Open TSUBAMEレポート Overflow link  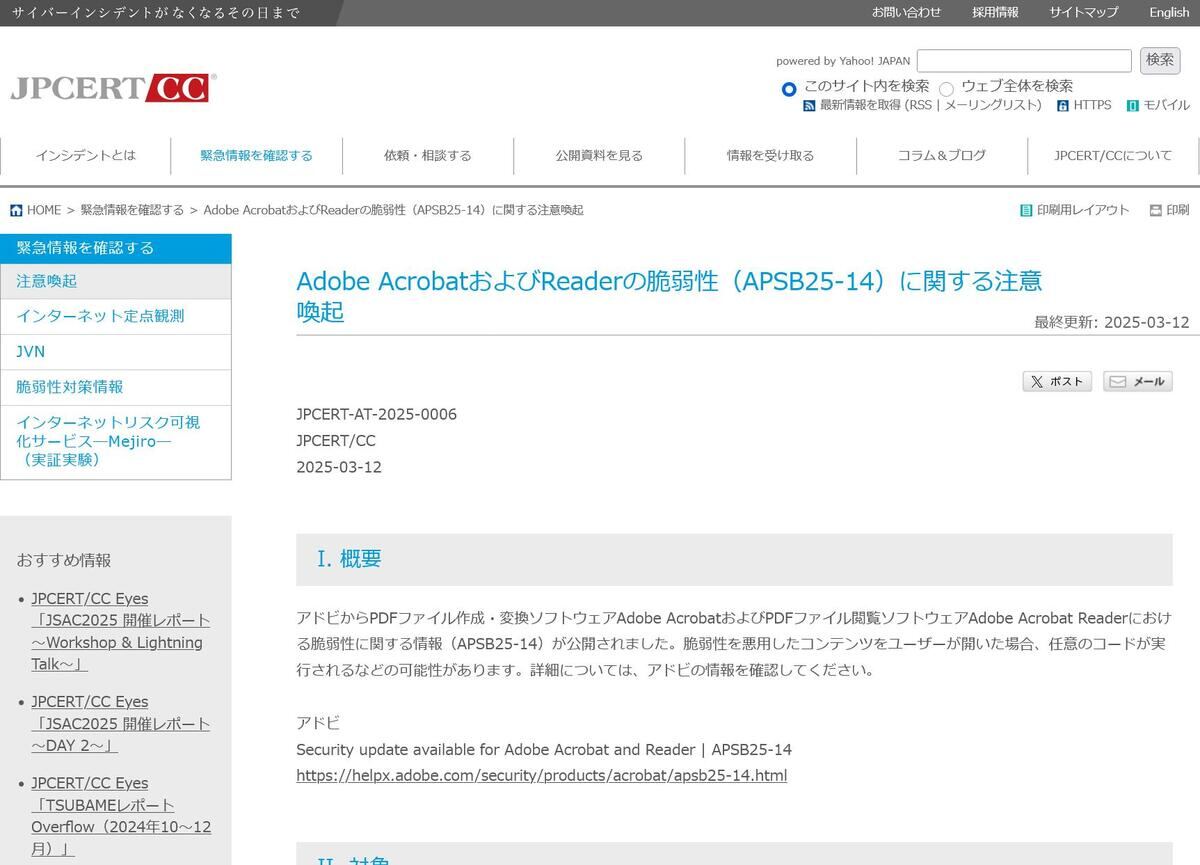coord(121,816)
